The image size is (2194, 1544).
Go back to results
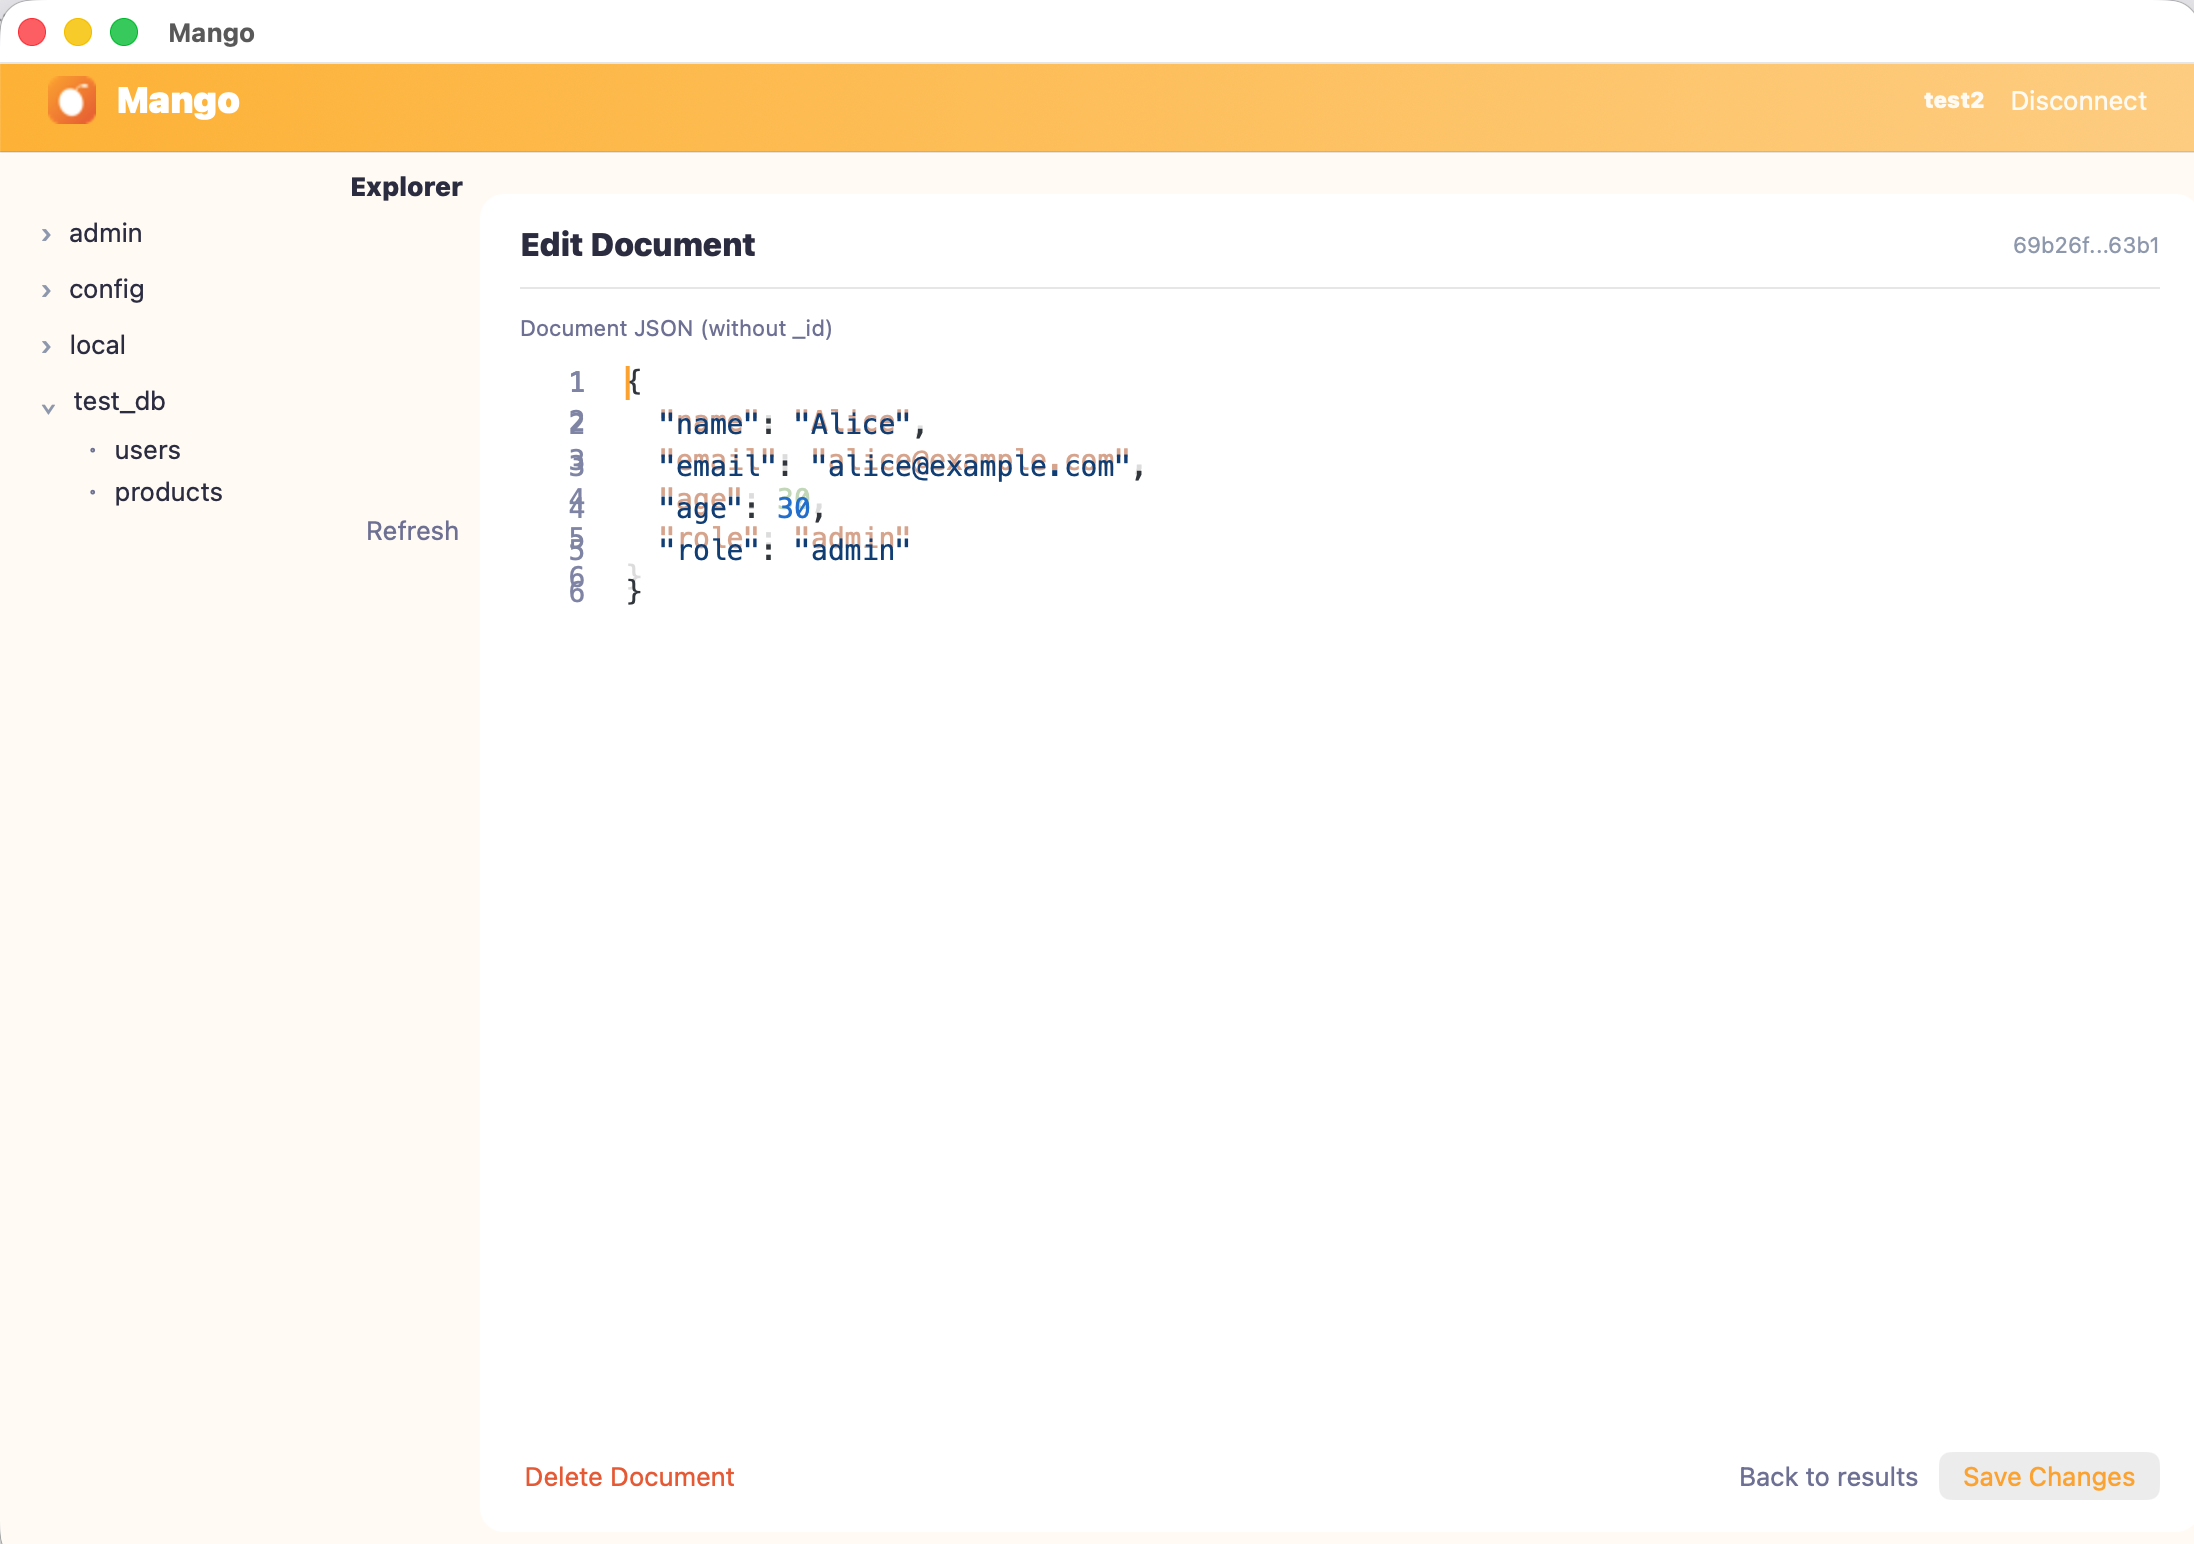coord(1828,1477)
